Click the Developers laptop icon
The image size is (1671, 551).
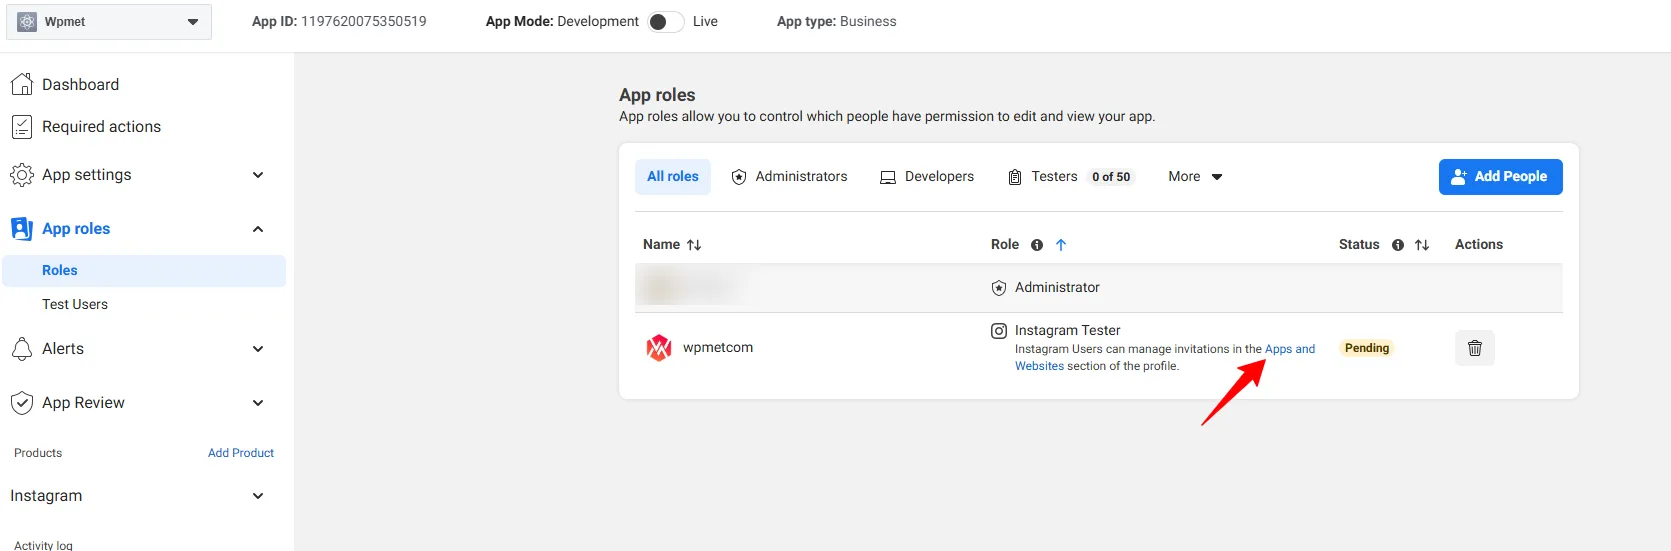(x=888, y=178)
